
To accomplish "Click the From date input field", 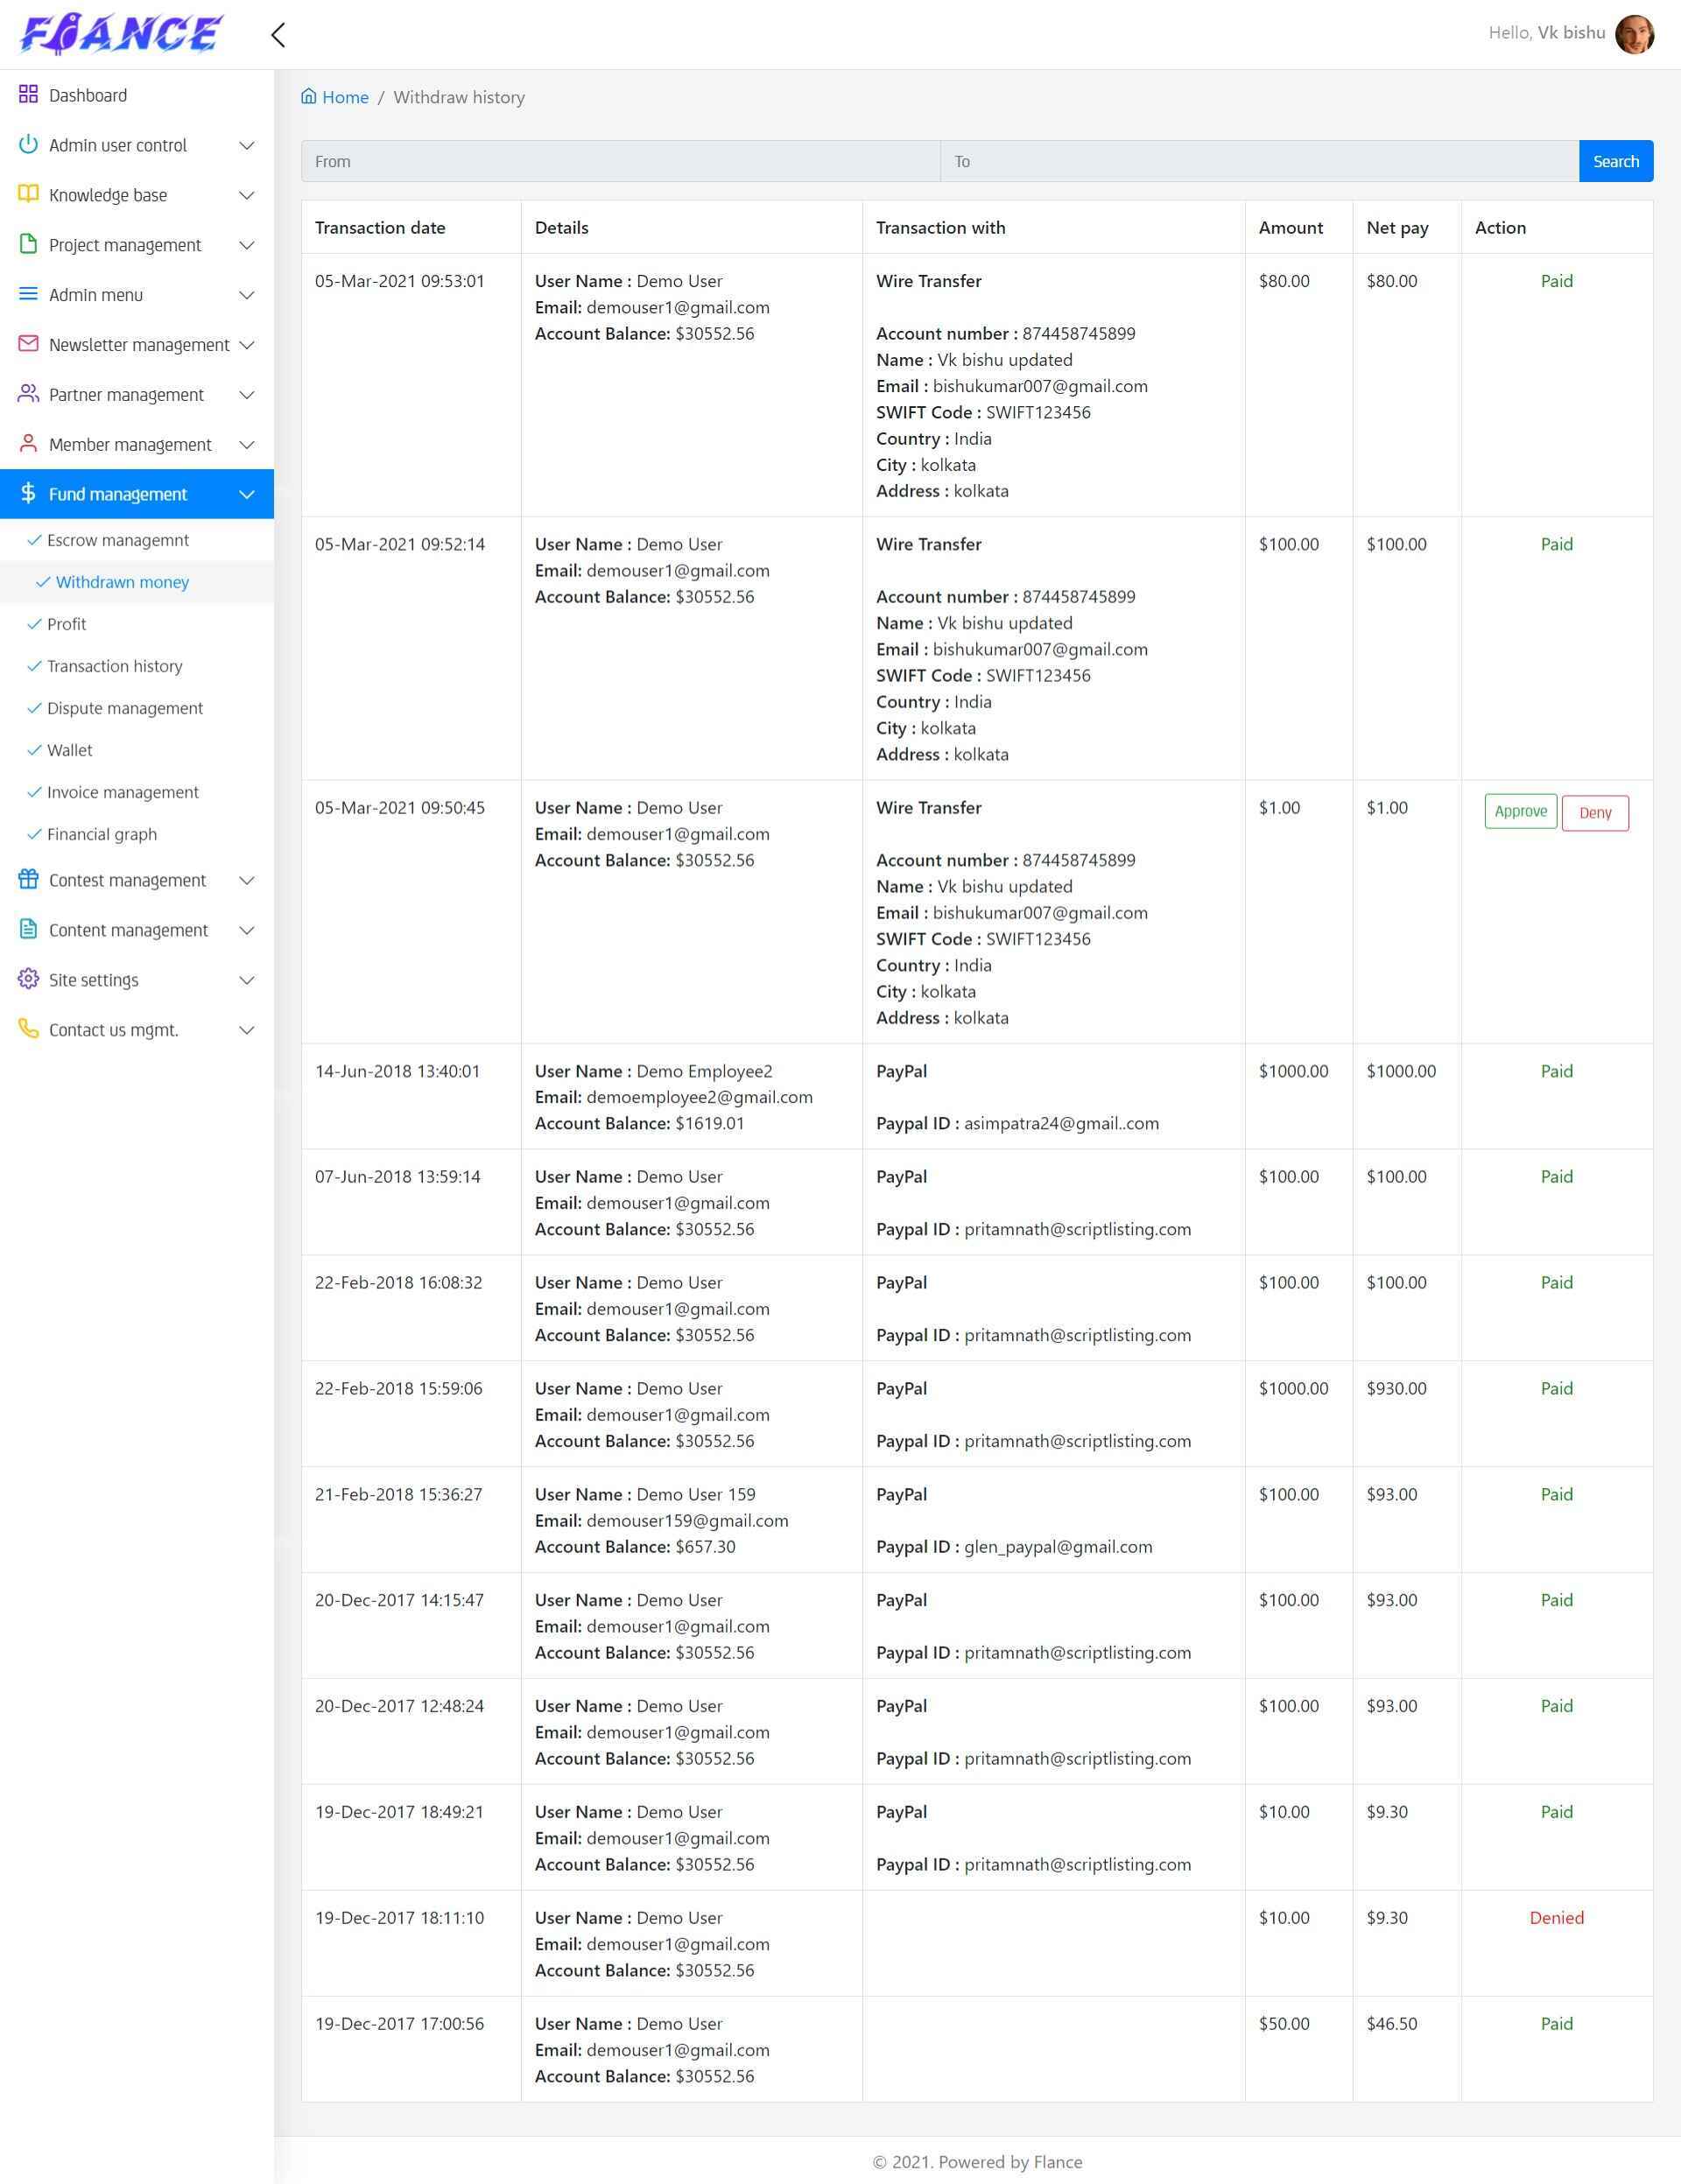I will (620, 161).
